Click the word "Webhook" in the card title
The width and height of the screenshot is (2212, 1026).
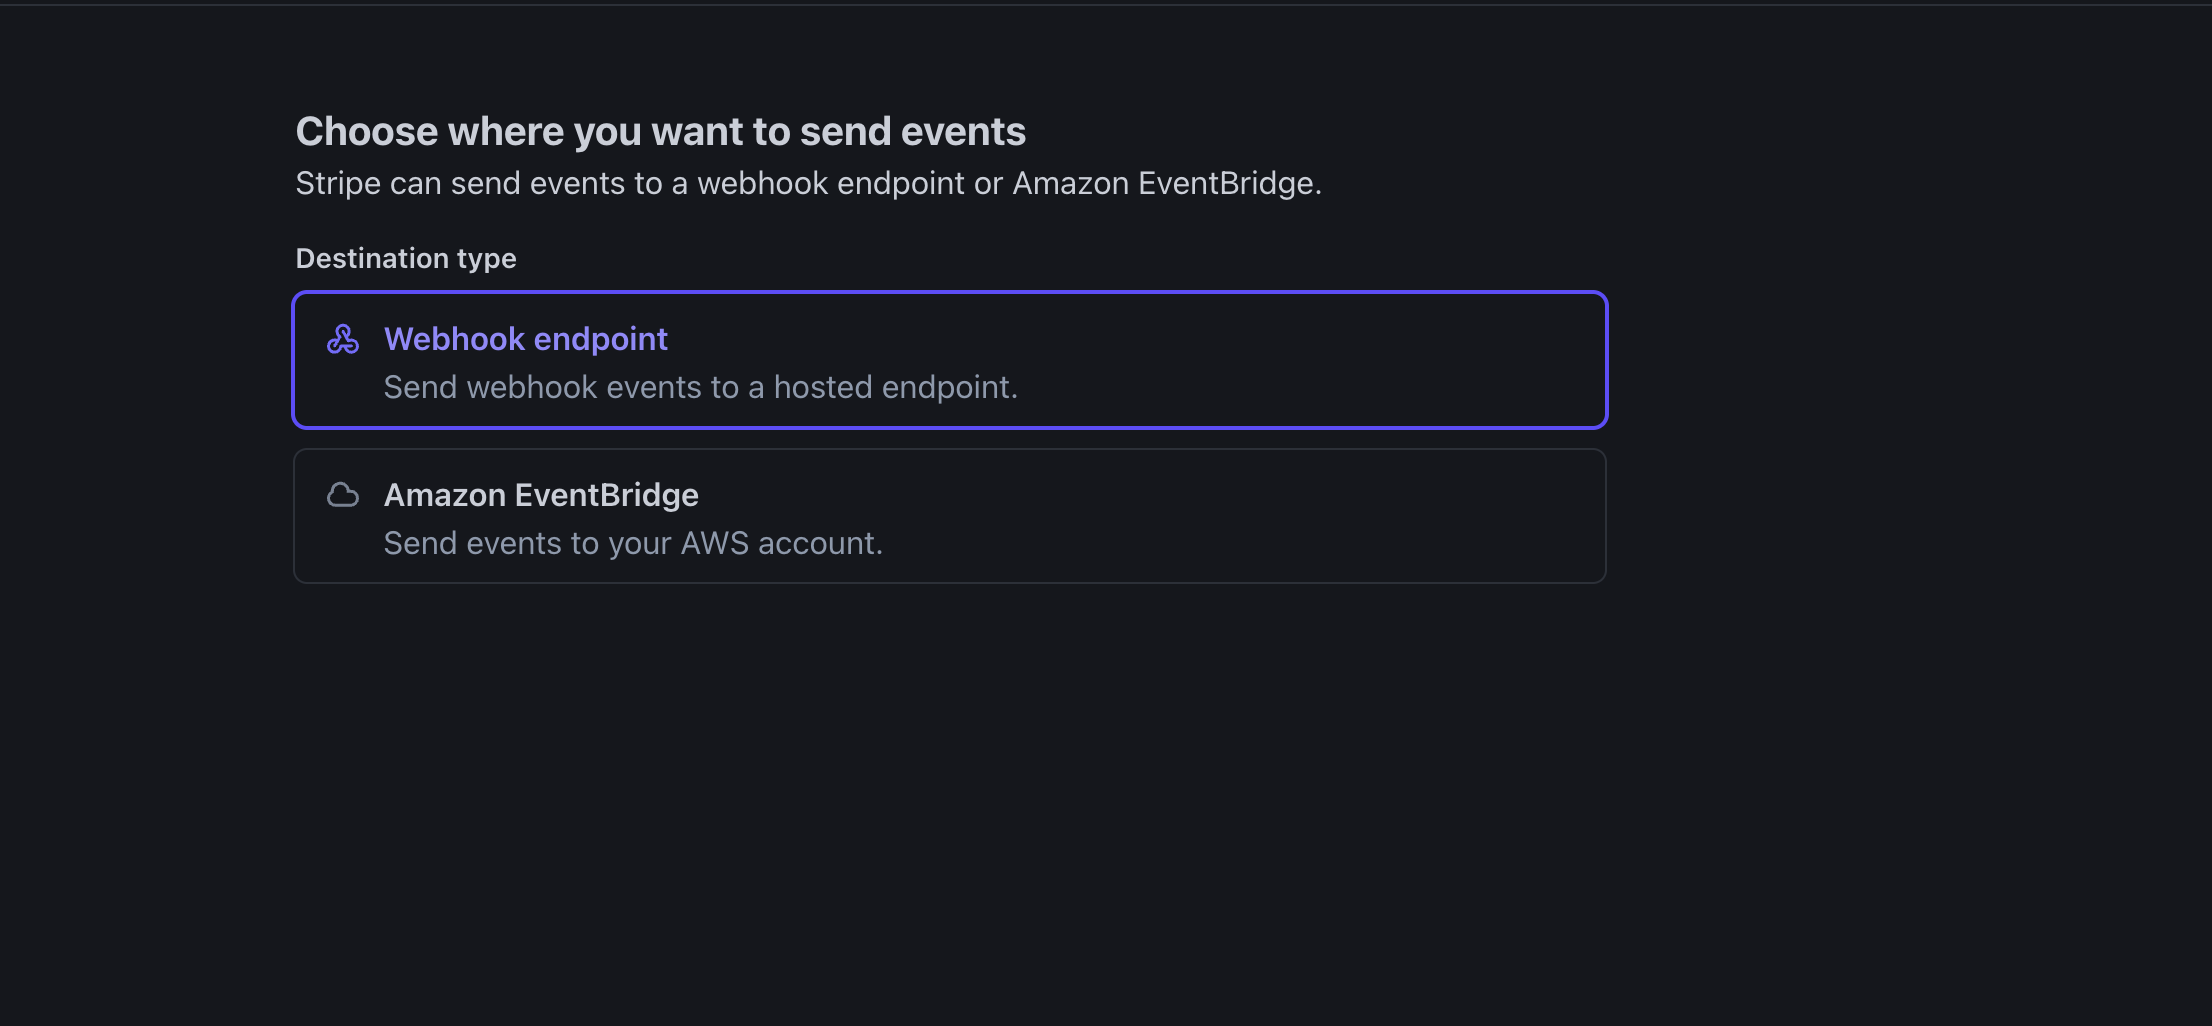click(455, 339)
